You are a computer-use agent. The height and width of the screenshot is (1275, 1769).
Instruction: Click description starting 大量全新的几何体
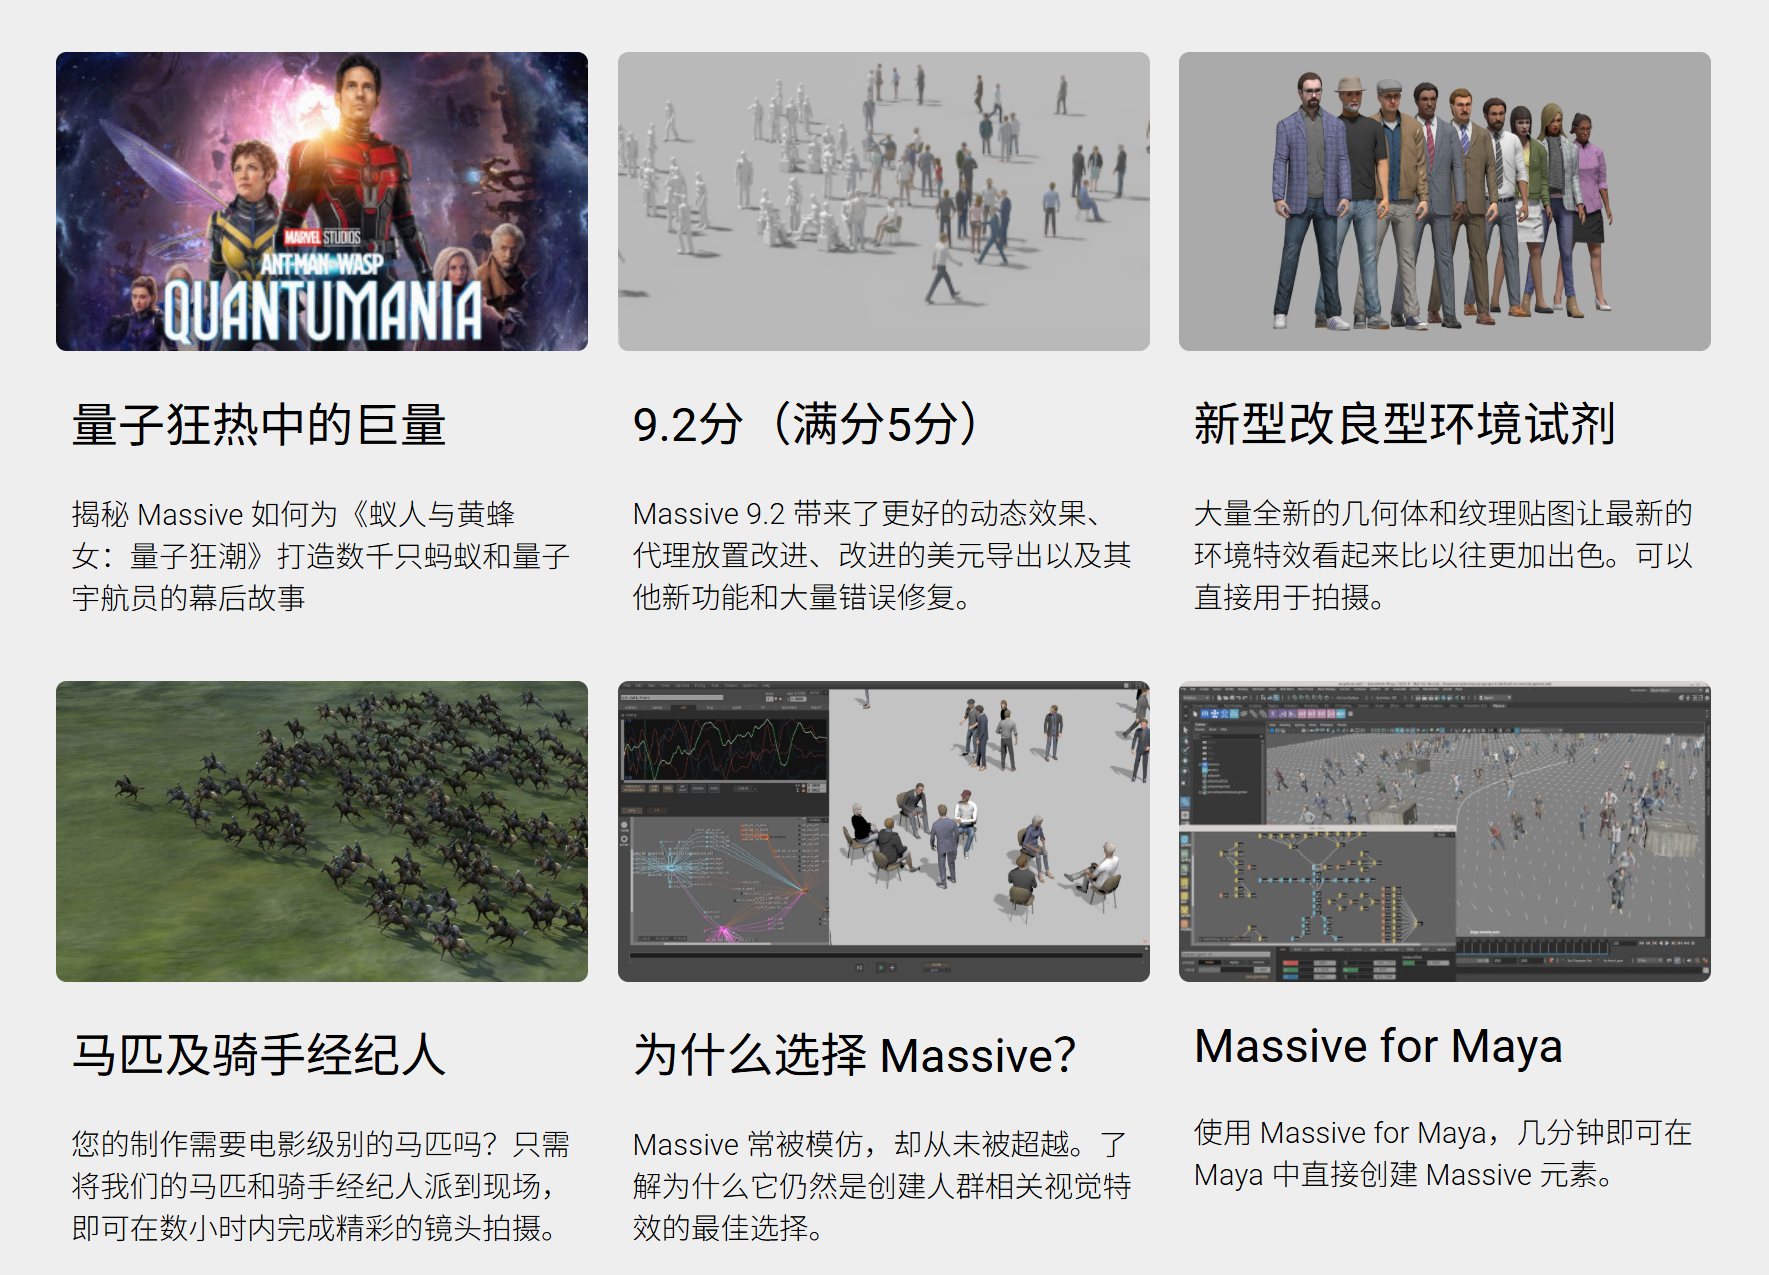(1443, 556)
